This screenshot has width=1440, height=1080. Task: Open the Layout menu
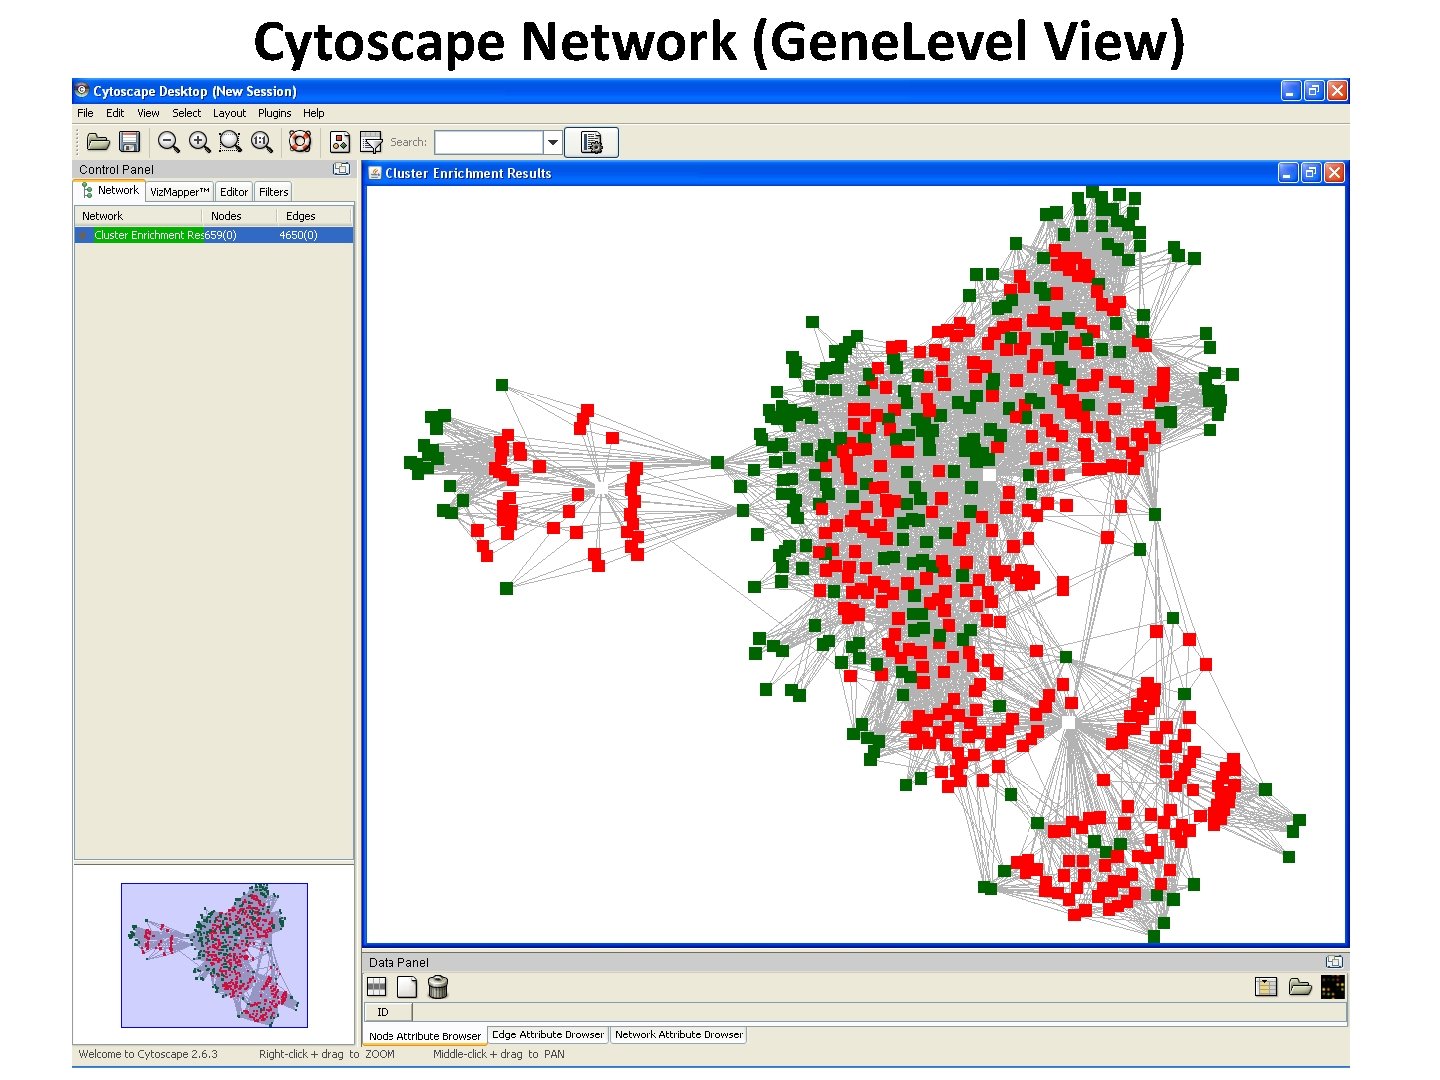tap(229, 113)
